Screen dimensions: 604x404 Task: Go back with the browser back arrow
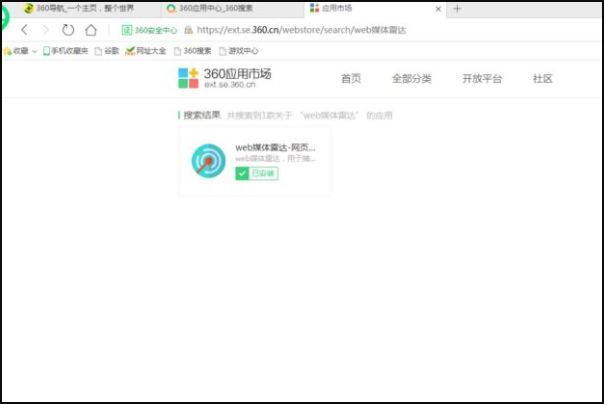[x=25, y=30]
